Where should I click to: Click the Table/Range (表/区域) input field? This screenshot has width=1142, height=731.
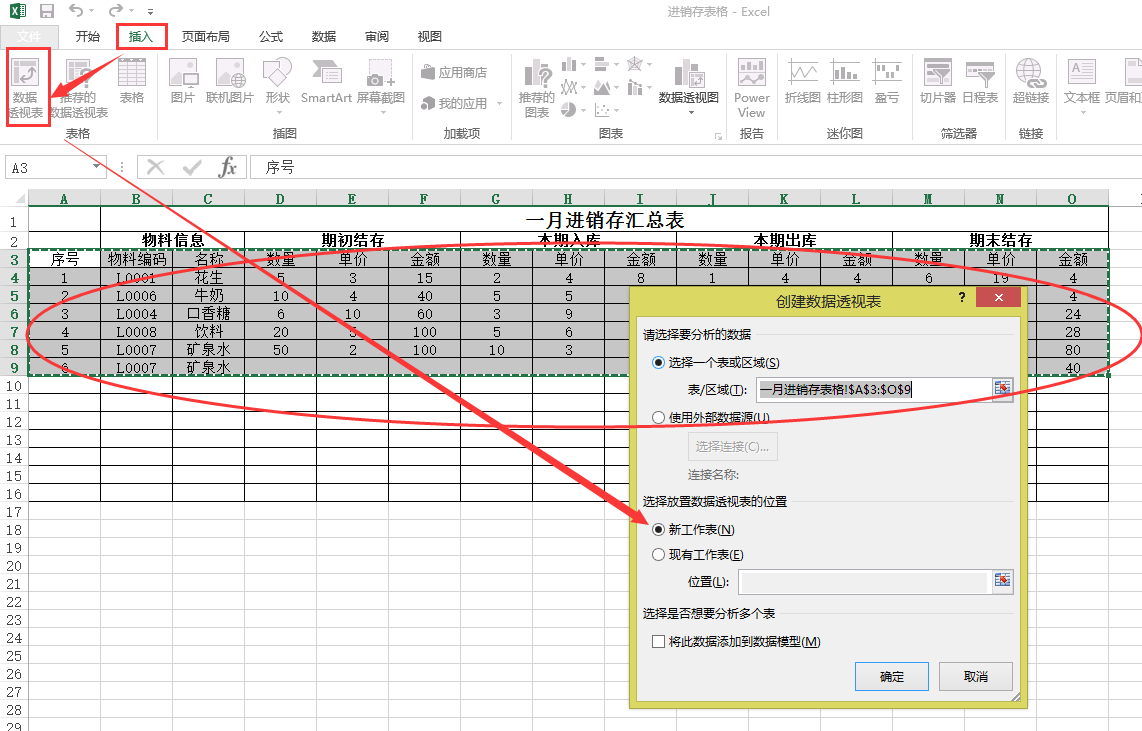(871, 390)
